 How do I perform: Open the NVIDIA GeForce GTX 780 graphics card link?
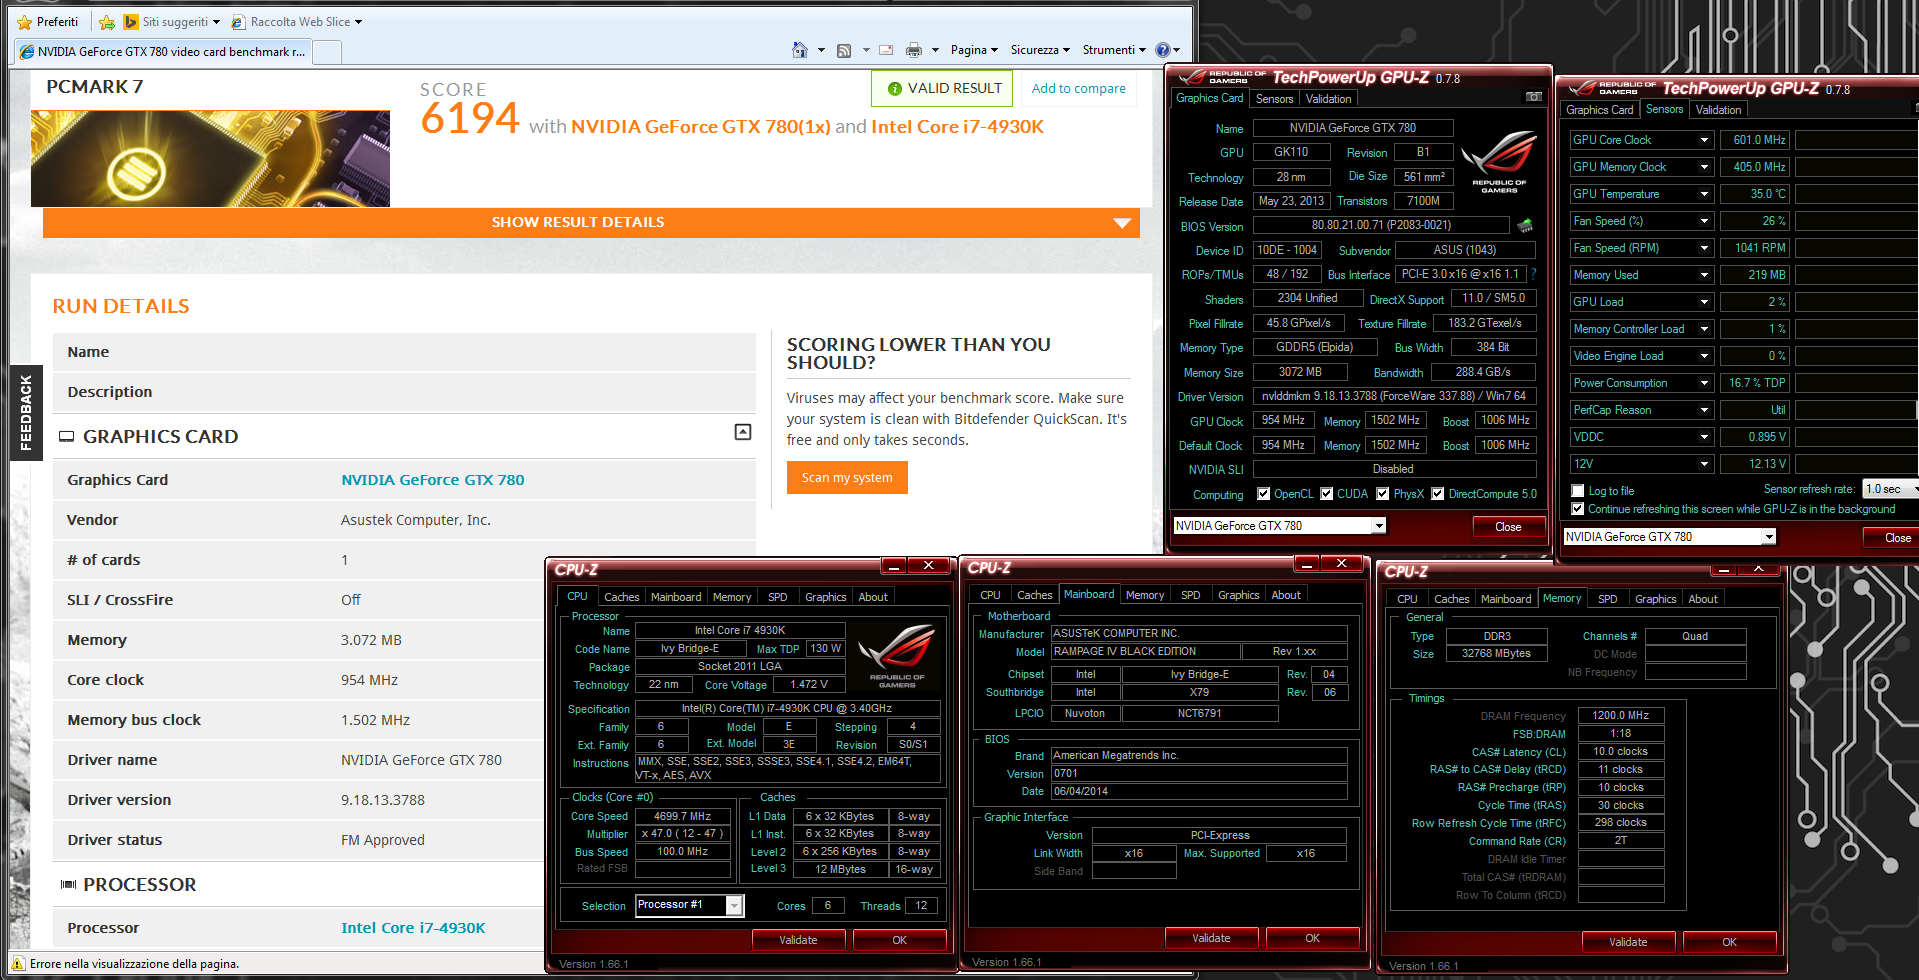(432, 480)
